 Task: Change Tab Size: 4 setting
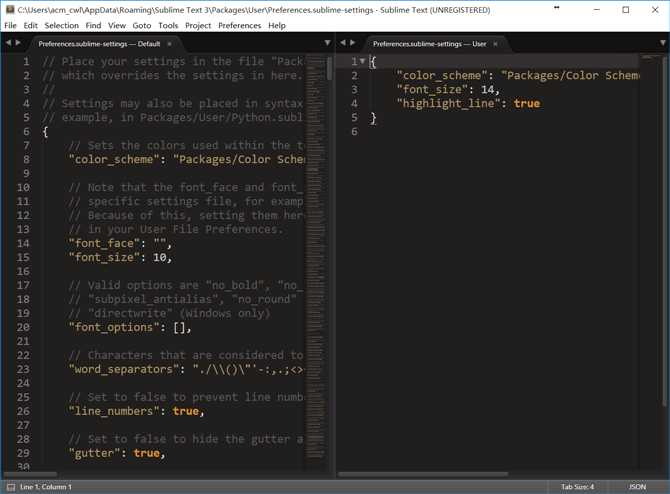(577, 487)
